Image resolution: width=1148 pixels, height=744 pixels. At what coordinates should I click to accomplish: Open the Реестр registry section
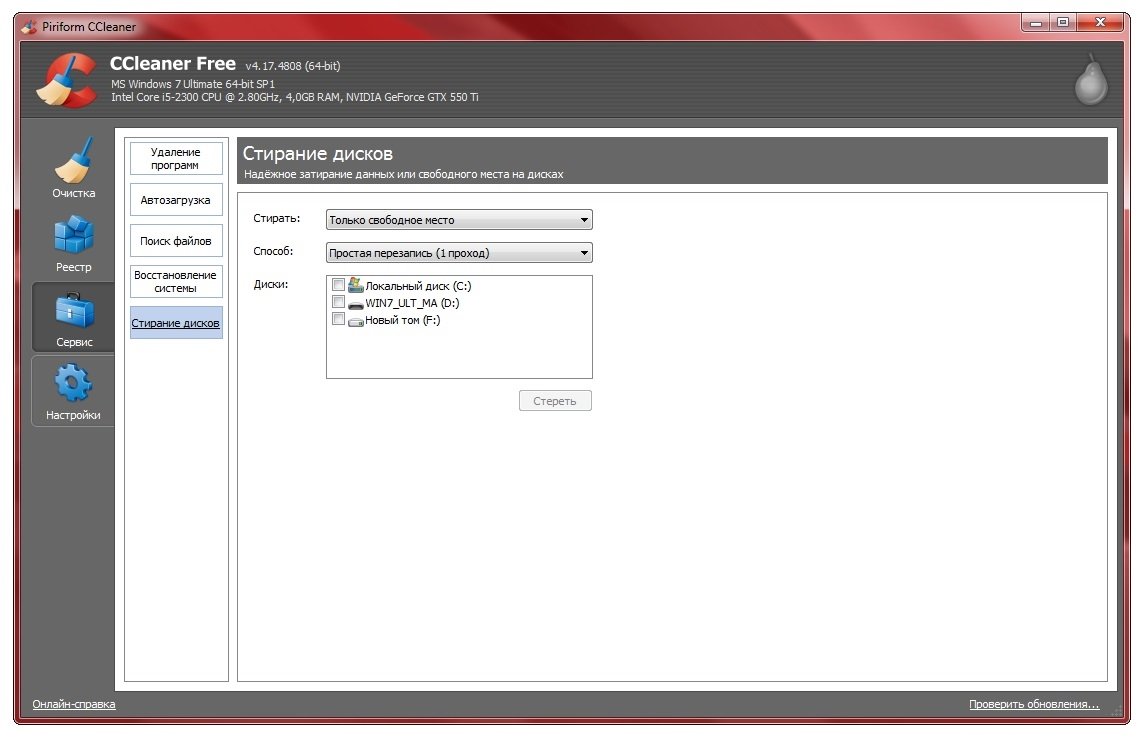point(74,243)
